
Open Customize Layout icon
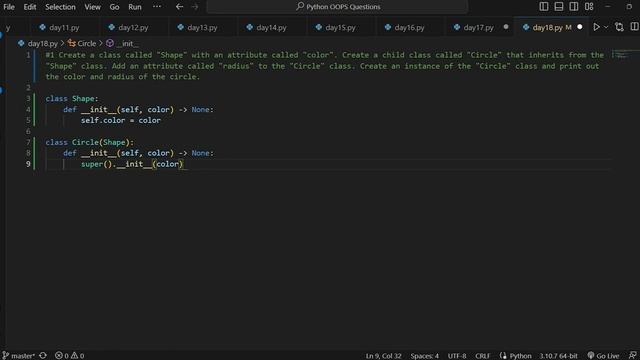click(589, 7)
